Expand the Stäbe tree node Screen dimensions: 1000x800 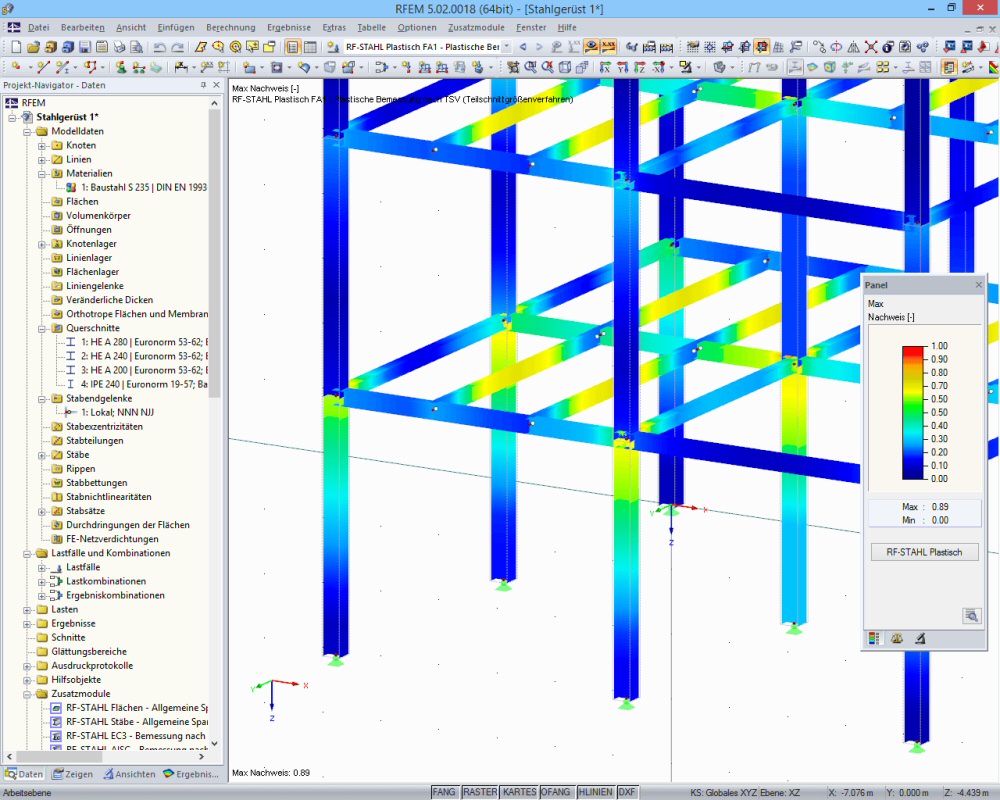coord(42,455)
